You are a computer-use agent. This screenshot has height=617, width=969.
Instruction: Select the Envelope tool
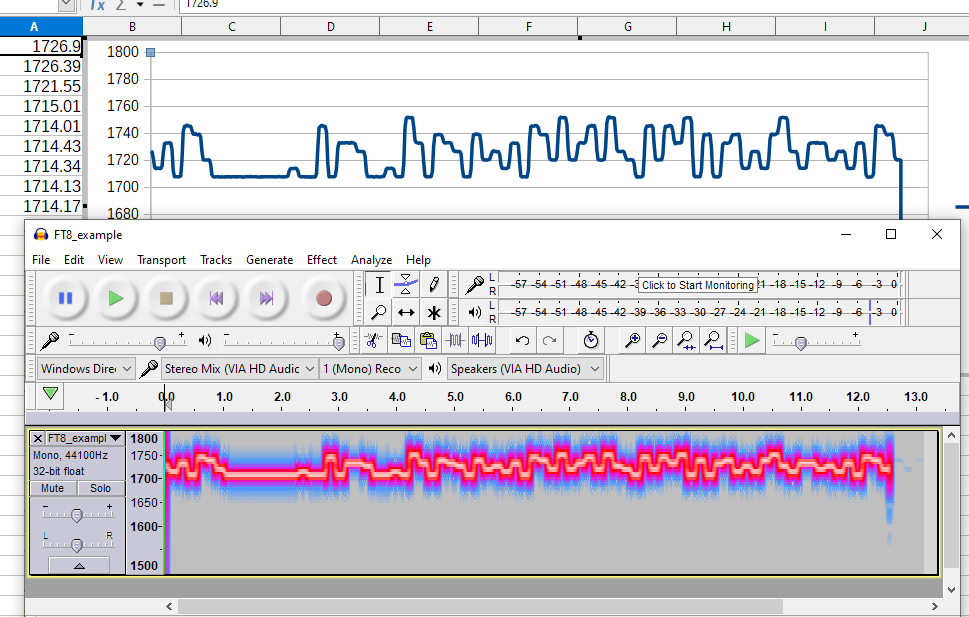pos(406,285)
